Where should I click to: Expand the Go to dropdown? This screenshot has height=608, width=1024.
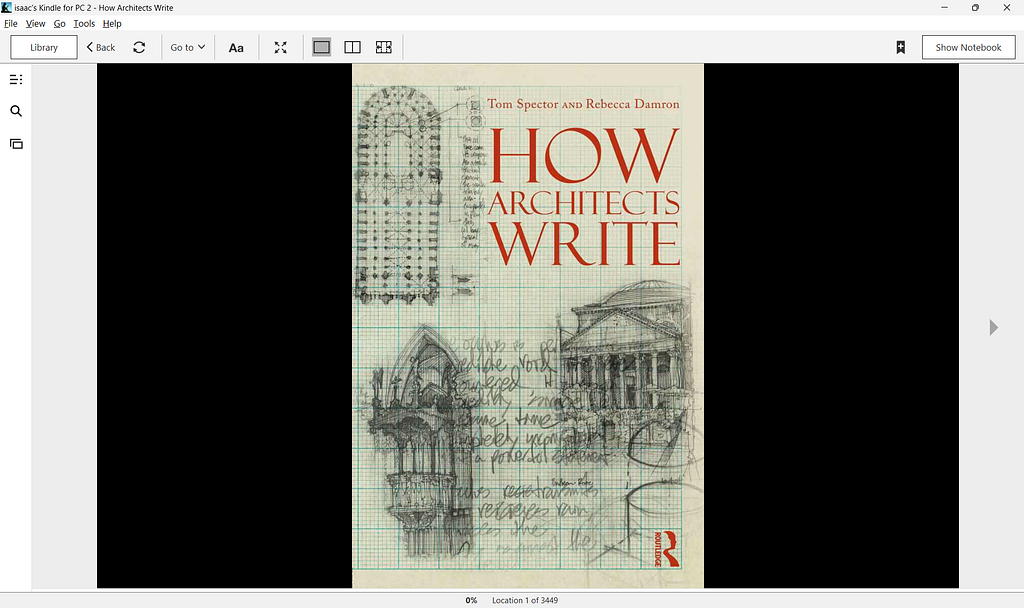click(x=188, y=48)
